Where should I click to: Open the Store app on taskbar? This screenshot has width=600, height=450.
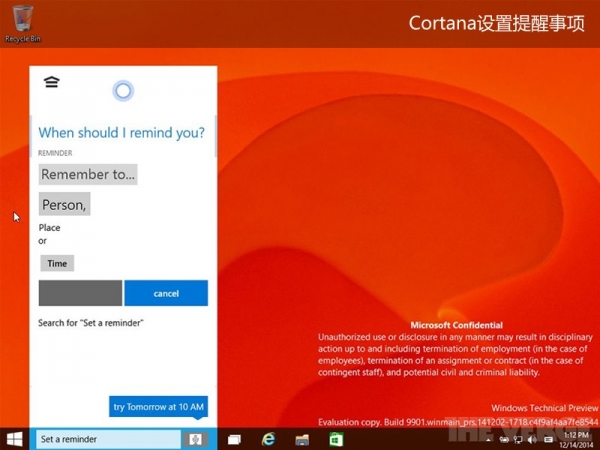(x=337, y=439)
